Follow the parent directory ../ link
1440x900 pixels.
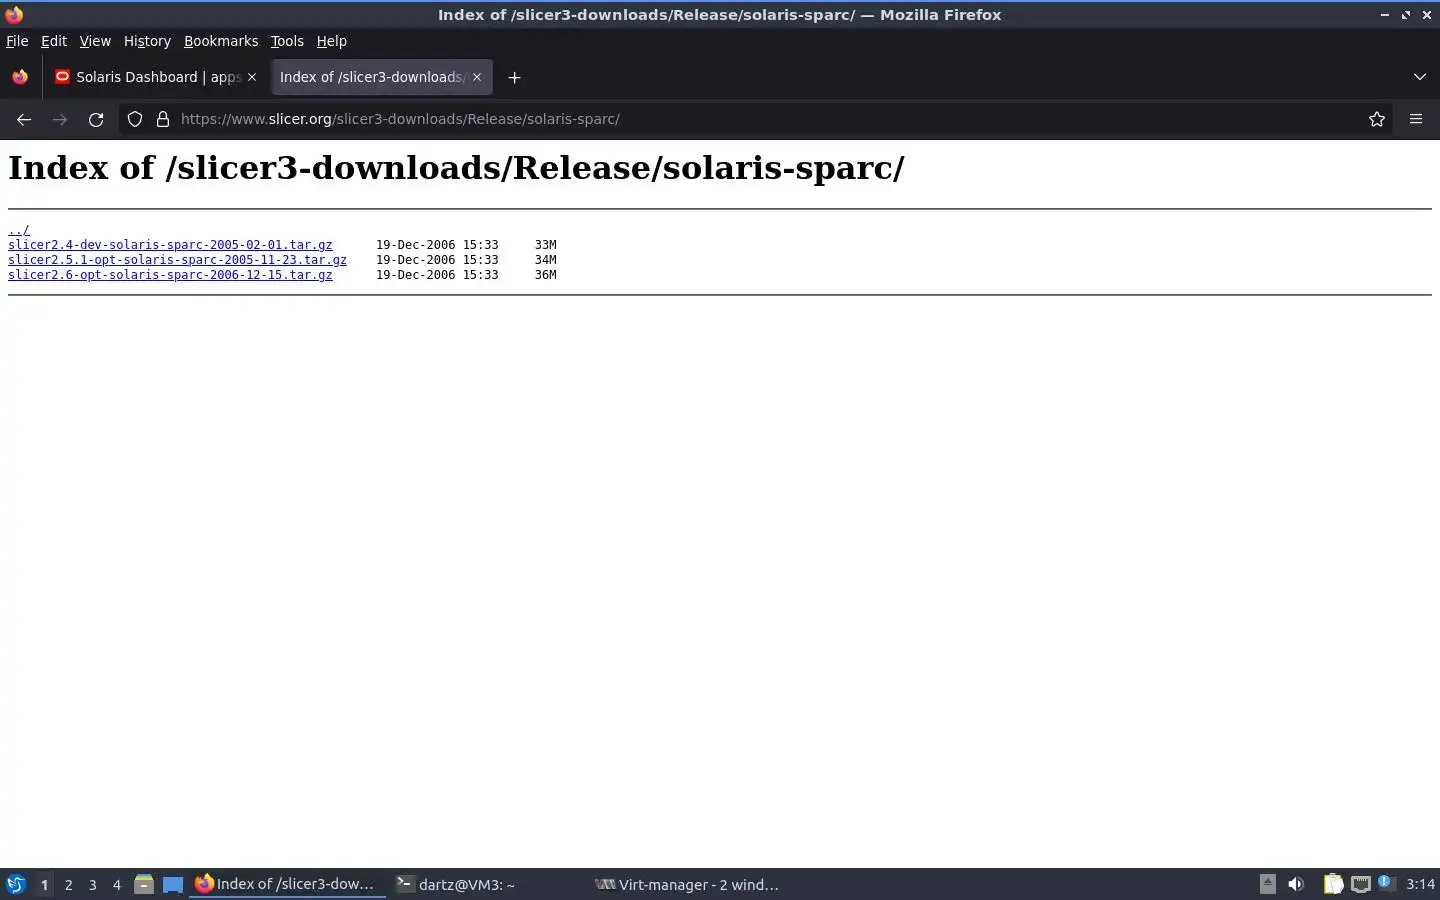[x=19, y=230]
